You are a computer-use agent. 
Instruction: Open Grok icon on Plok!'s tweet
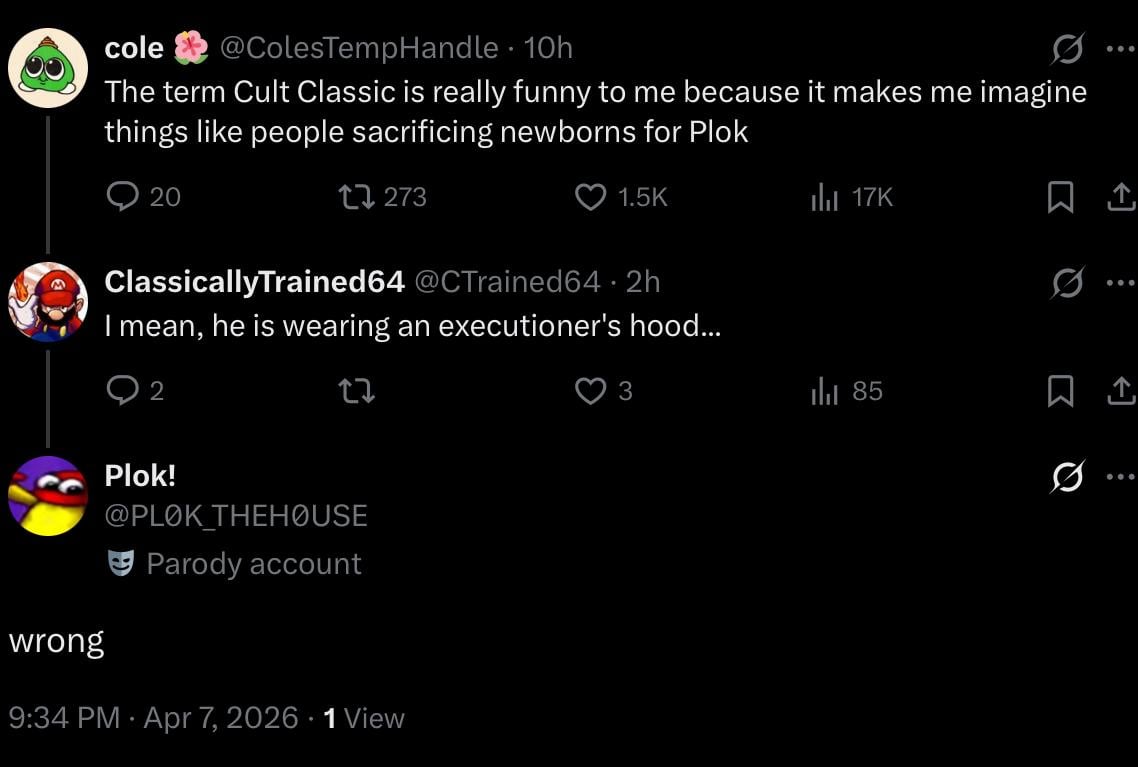pyautogui.click(x=1068, y=478)
